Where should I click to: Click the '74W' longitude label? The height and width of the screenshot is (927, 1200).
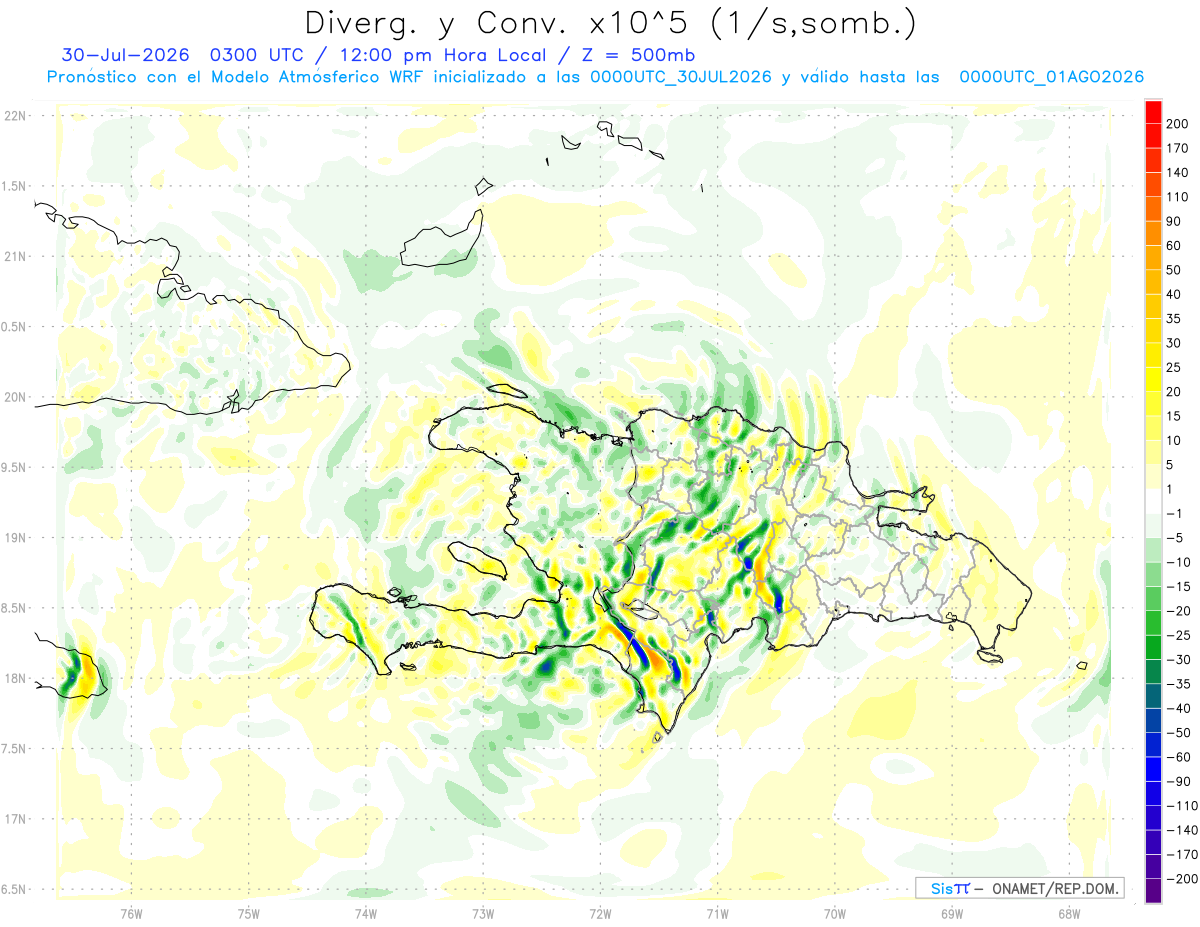(x=366, y=914)
